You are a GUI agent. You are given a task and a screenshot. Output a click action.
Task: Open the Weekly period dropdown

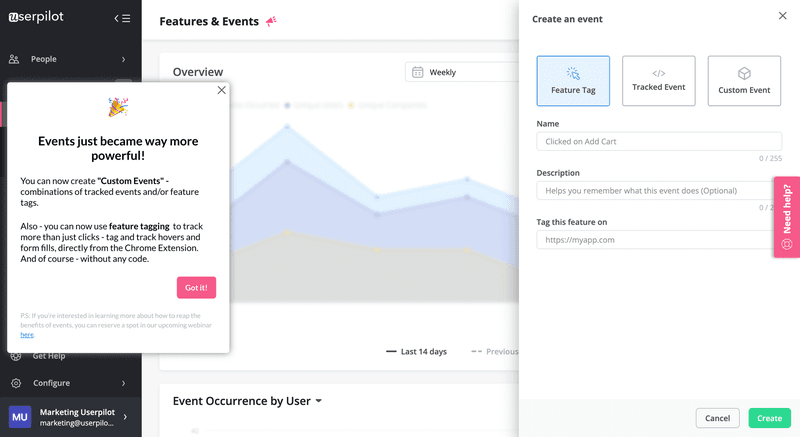click(x=462, y=72)
